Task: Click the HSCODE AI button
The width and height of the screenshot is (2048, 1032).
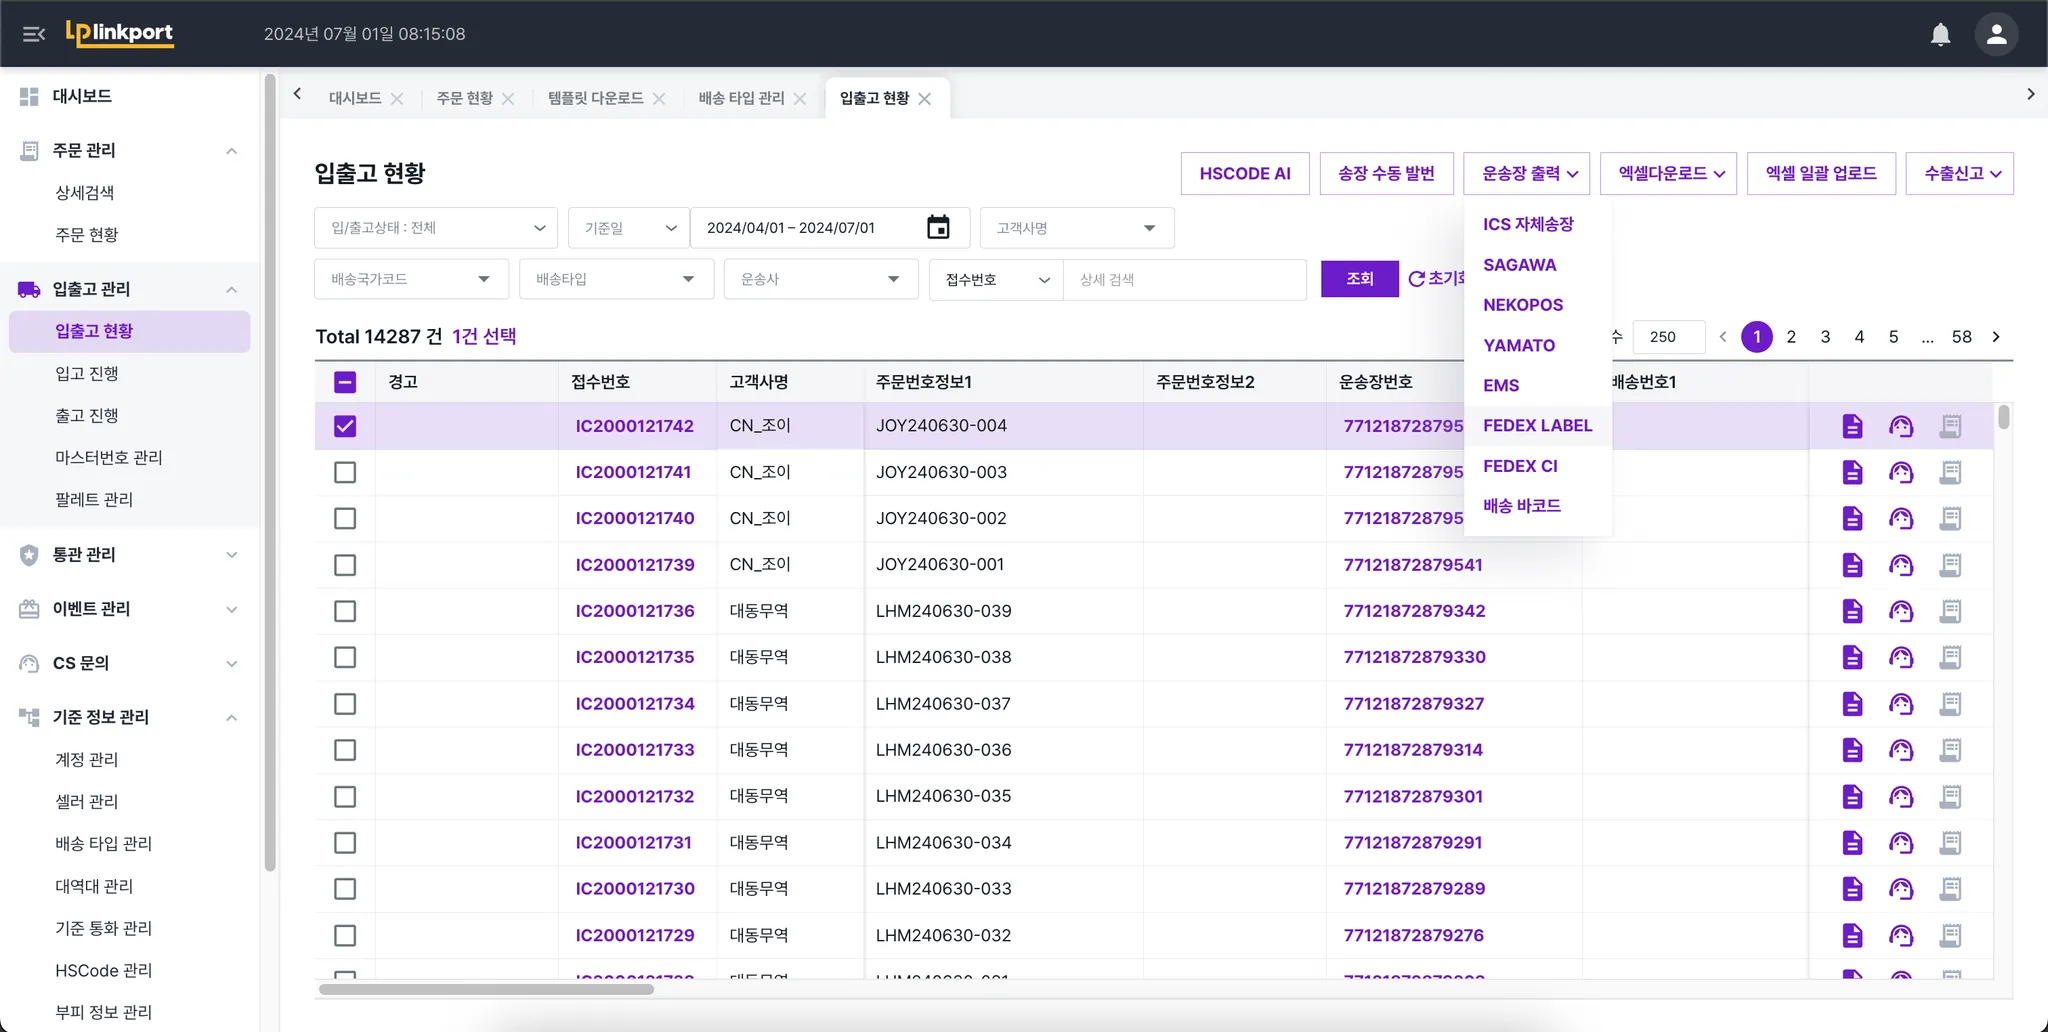Action: (1244, 174)
